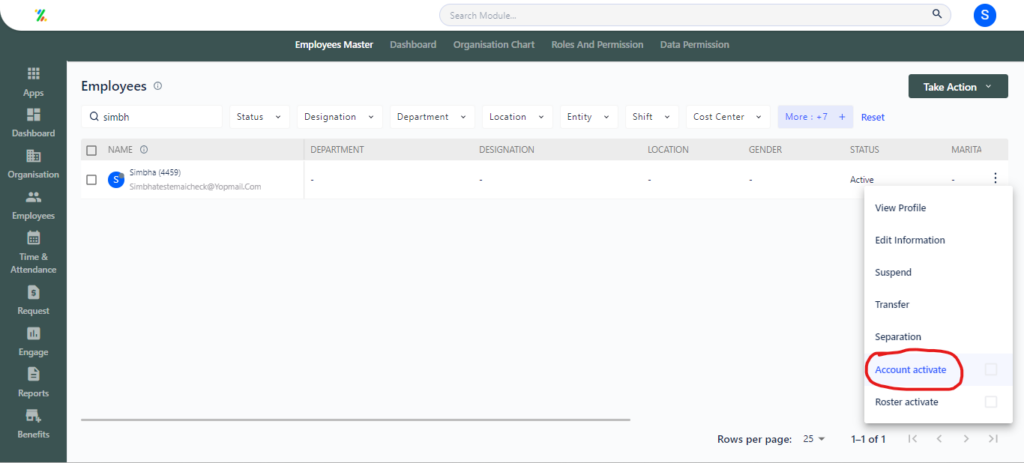Click GENDER column header

(x=765, y=150)
